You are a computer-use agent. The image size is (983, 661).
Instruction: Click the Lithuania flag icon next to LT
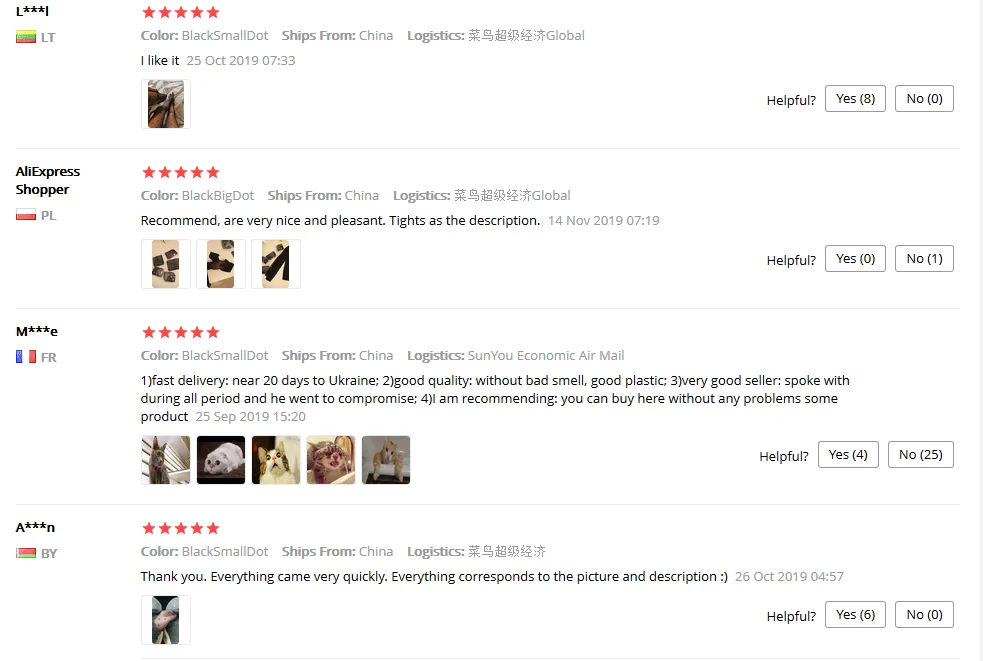[26, 37]
